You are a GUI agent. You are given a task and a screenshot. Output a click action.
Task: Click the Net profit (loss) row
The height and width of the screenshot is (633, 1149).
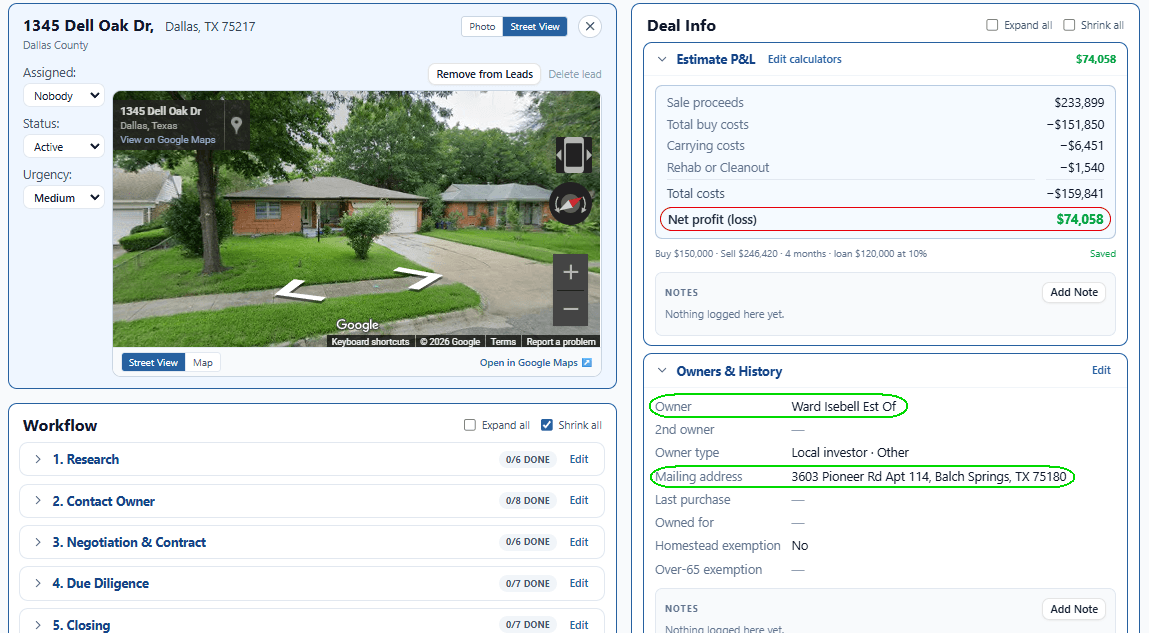tap(885, 219)
